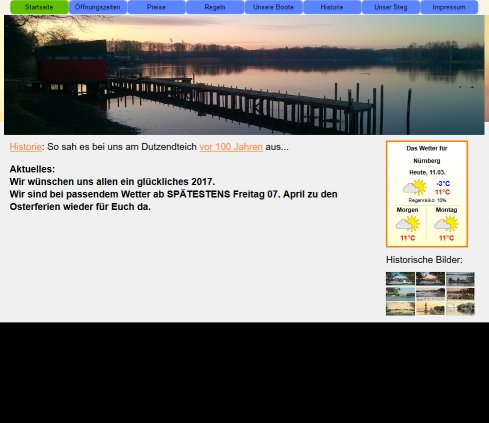
Task: Open the first historic picture thumbnail
Action: 400,279
